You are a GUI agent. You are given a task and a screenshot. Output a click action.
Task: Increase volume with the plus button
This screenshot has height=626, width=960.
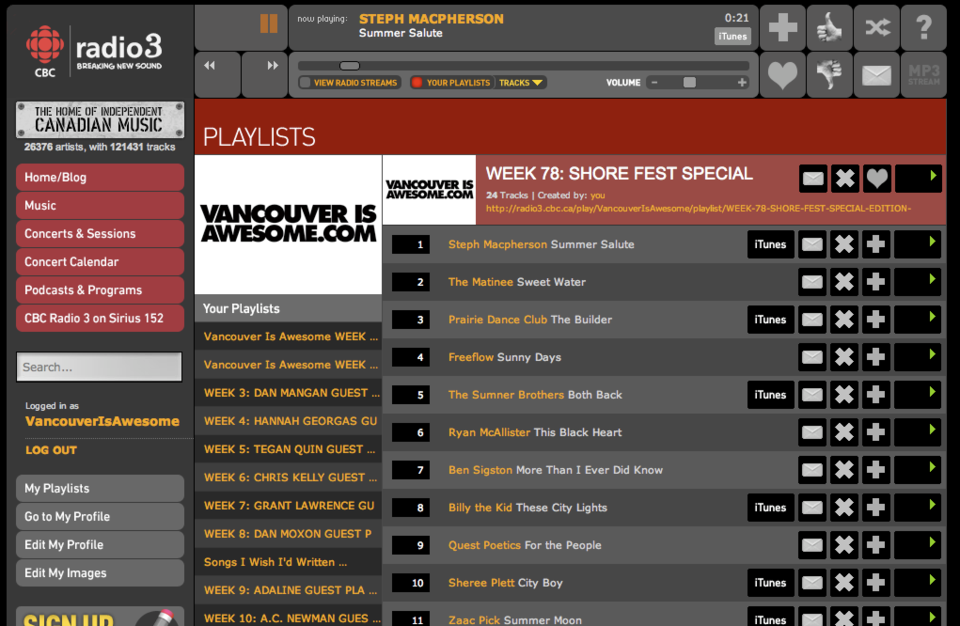[x=742, y=83]
